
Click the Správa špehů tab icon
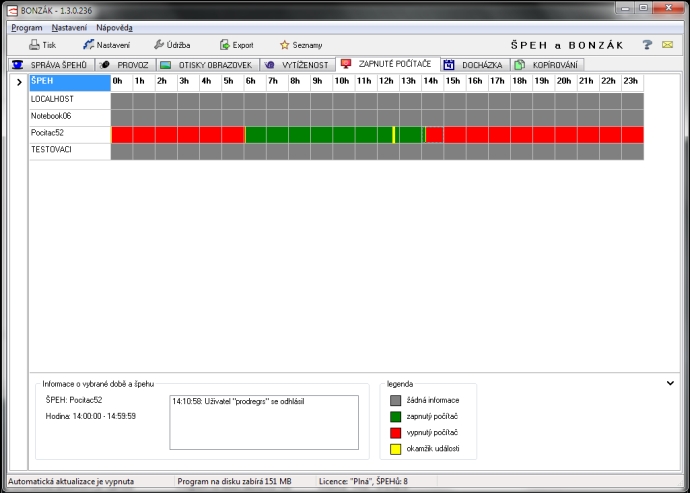[x=18, y=65]
